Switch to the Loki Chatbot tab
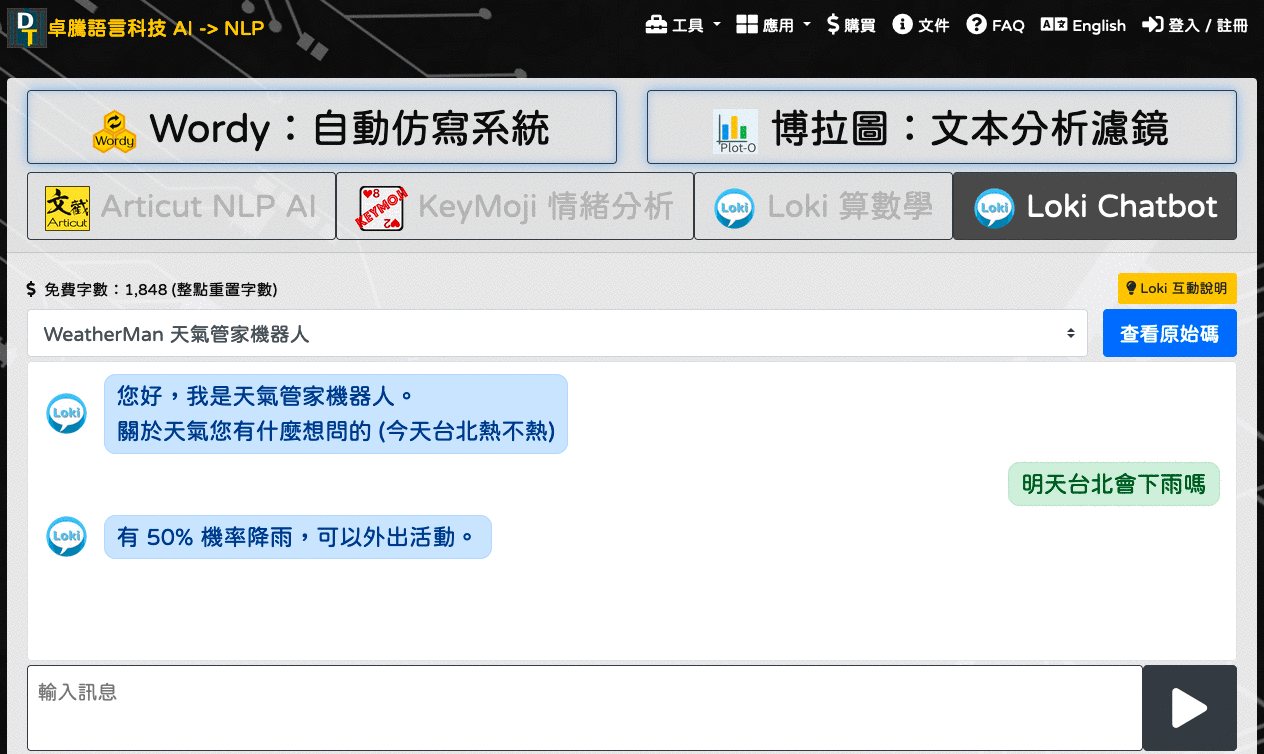Screen dimensions: 1264x754 tap(1094, 206)
